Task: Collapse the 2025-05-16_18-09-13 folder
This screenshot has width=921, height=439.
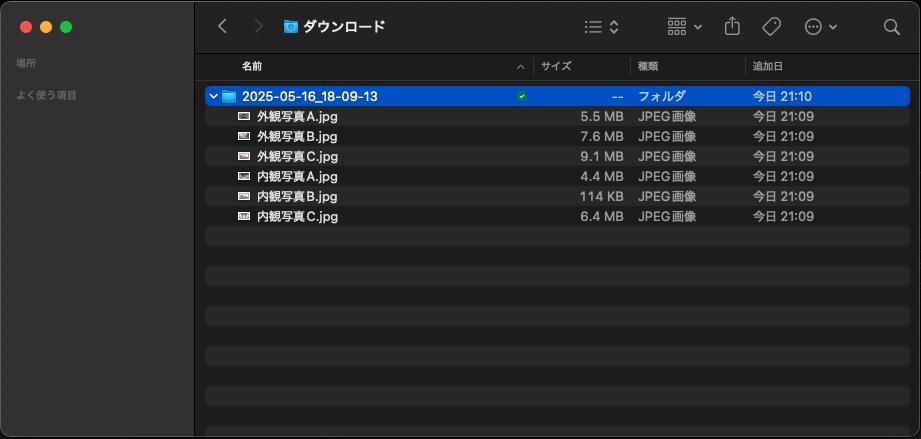Action: pos(213,96)
